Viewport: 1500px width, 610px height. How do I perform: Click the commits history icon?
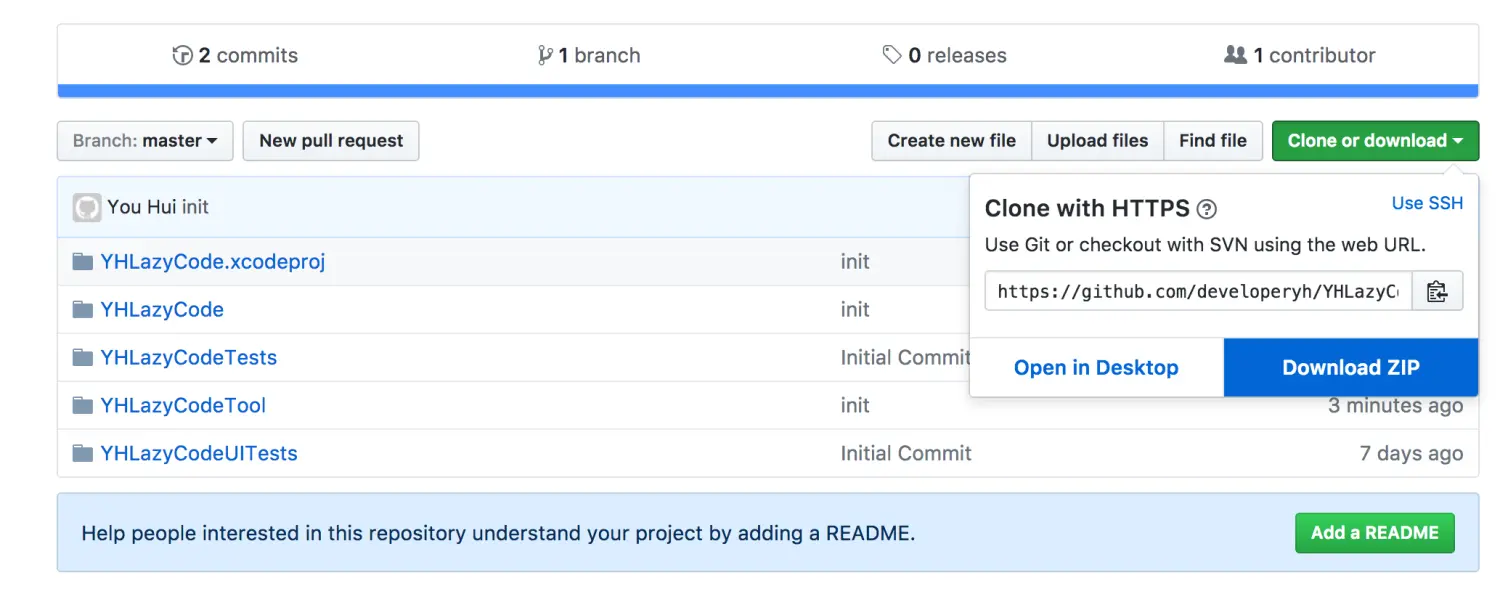(182, 56)
